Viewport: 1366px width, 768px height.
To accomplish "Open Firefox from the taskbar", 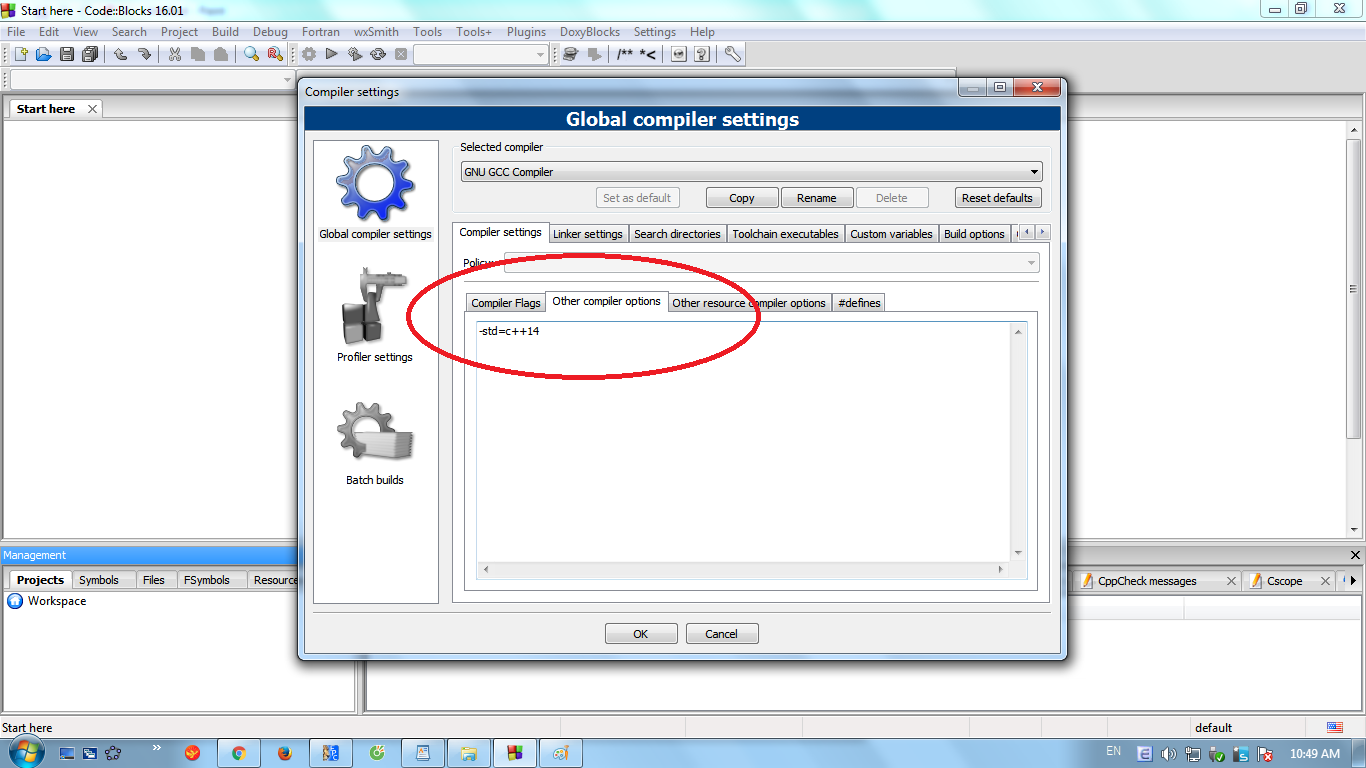I will click(x=284, y=753).
